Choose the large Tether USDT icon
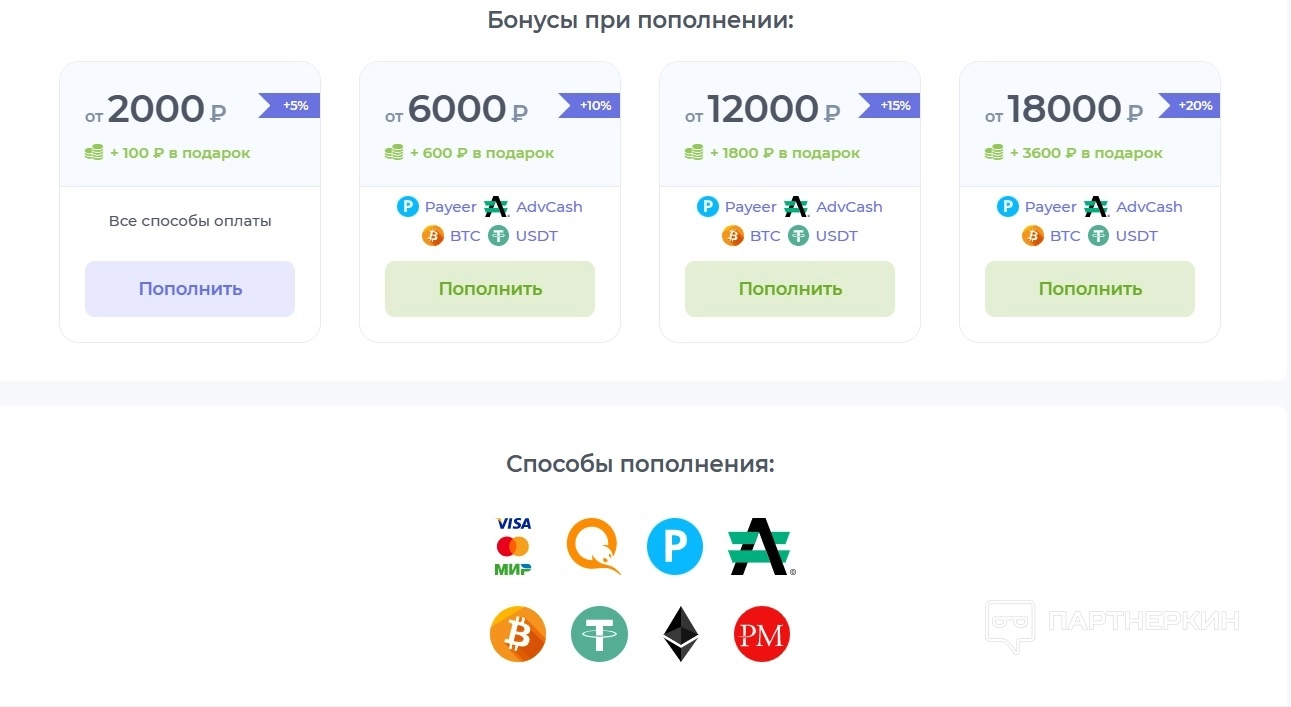Viewport: 1291px width, 707px height. tap(599, 634)
